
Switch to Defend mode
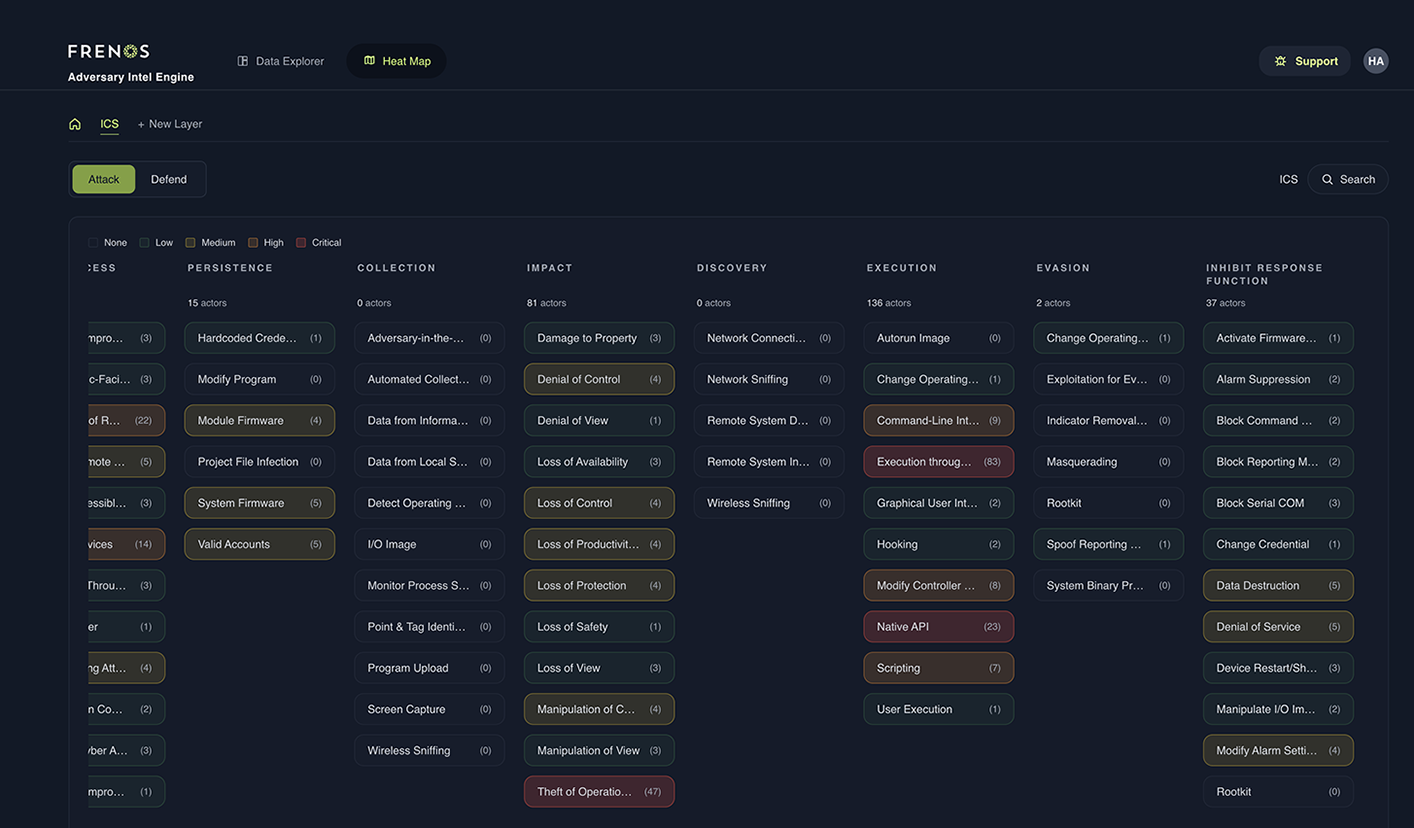(169, 180)
